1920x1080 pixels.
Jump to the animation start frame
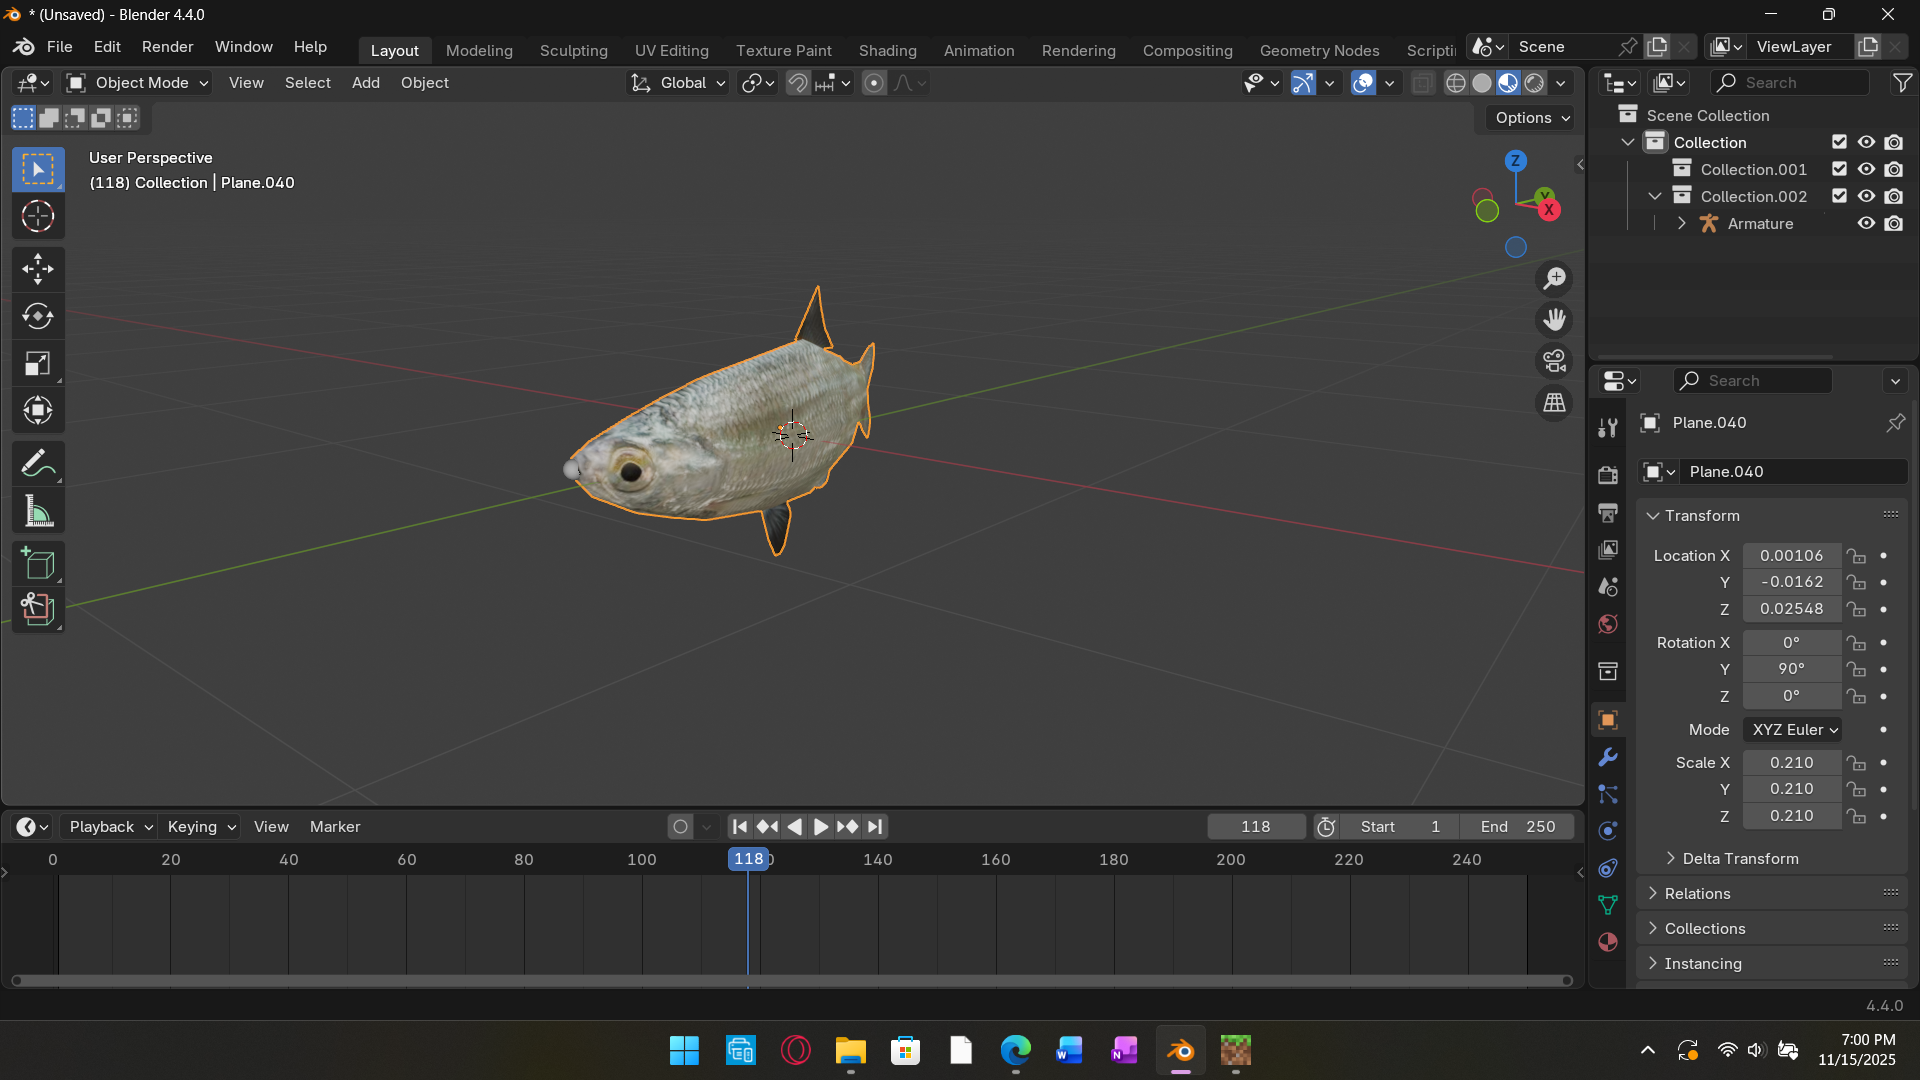739,827
